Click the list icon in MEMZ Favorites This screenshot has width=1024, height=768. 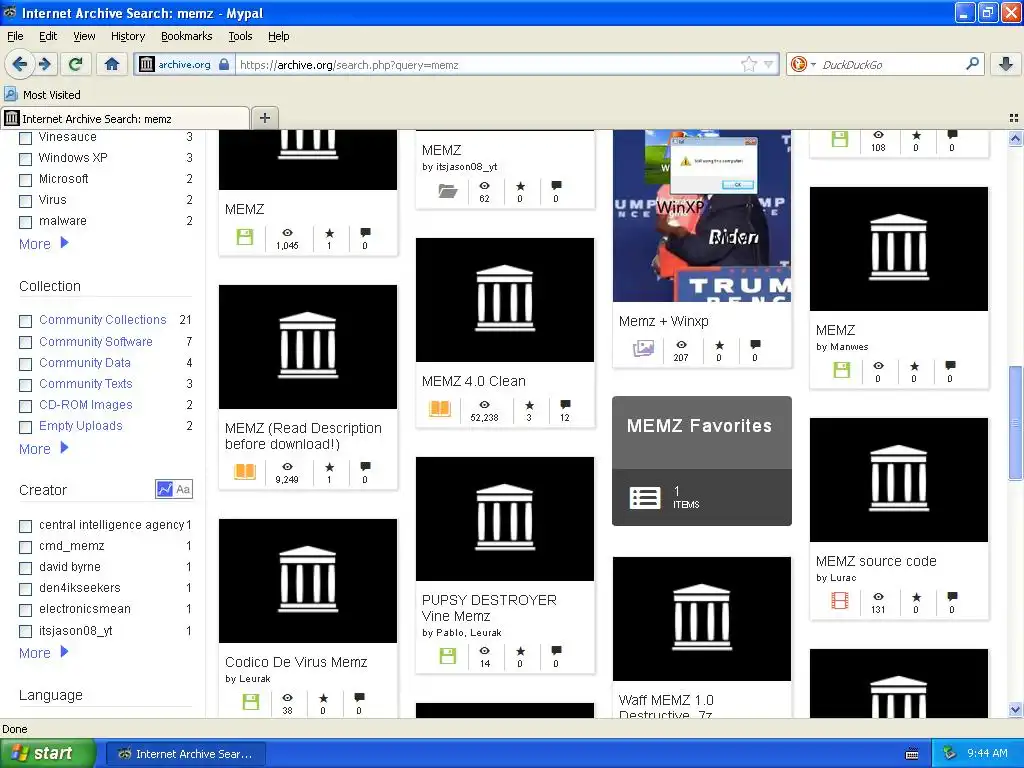click(645, 498)
